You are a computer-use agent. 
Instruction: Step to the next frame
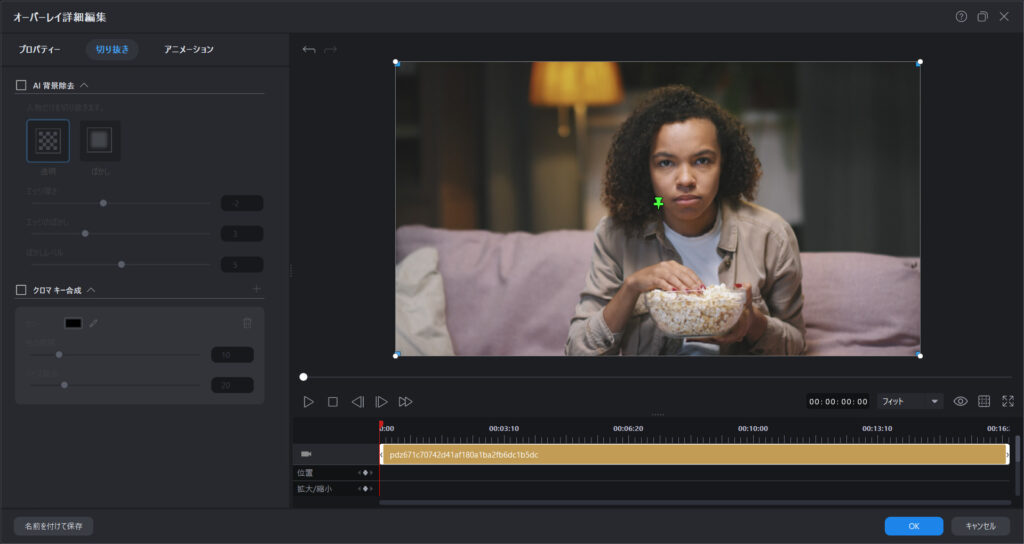click(381, 401)
